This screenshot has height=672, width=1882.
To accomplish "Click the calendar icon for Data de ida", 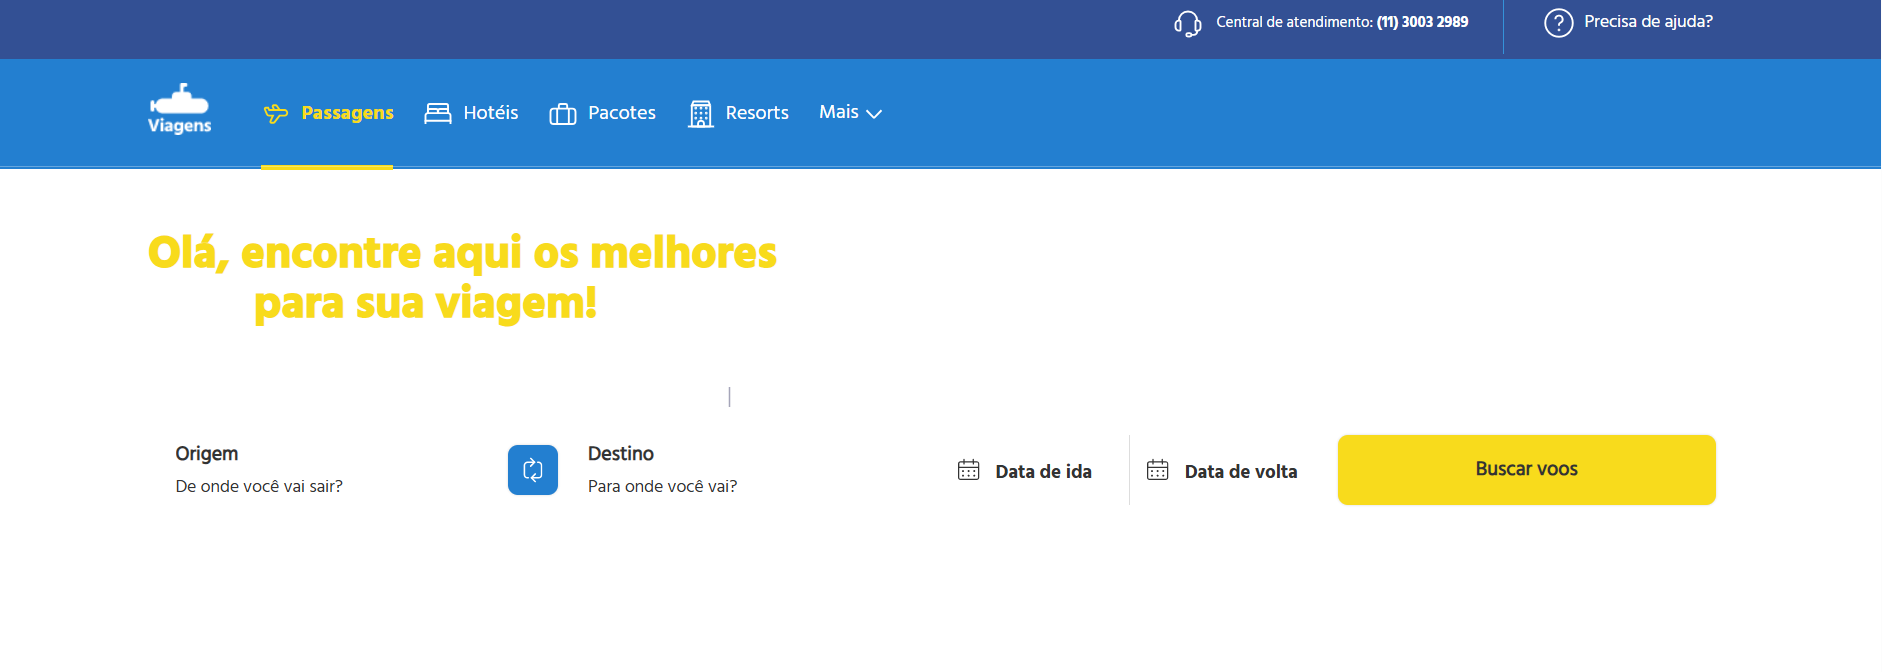I will 968,470.
